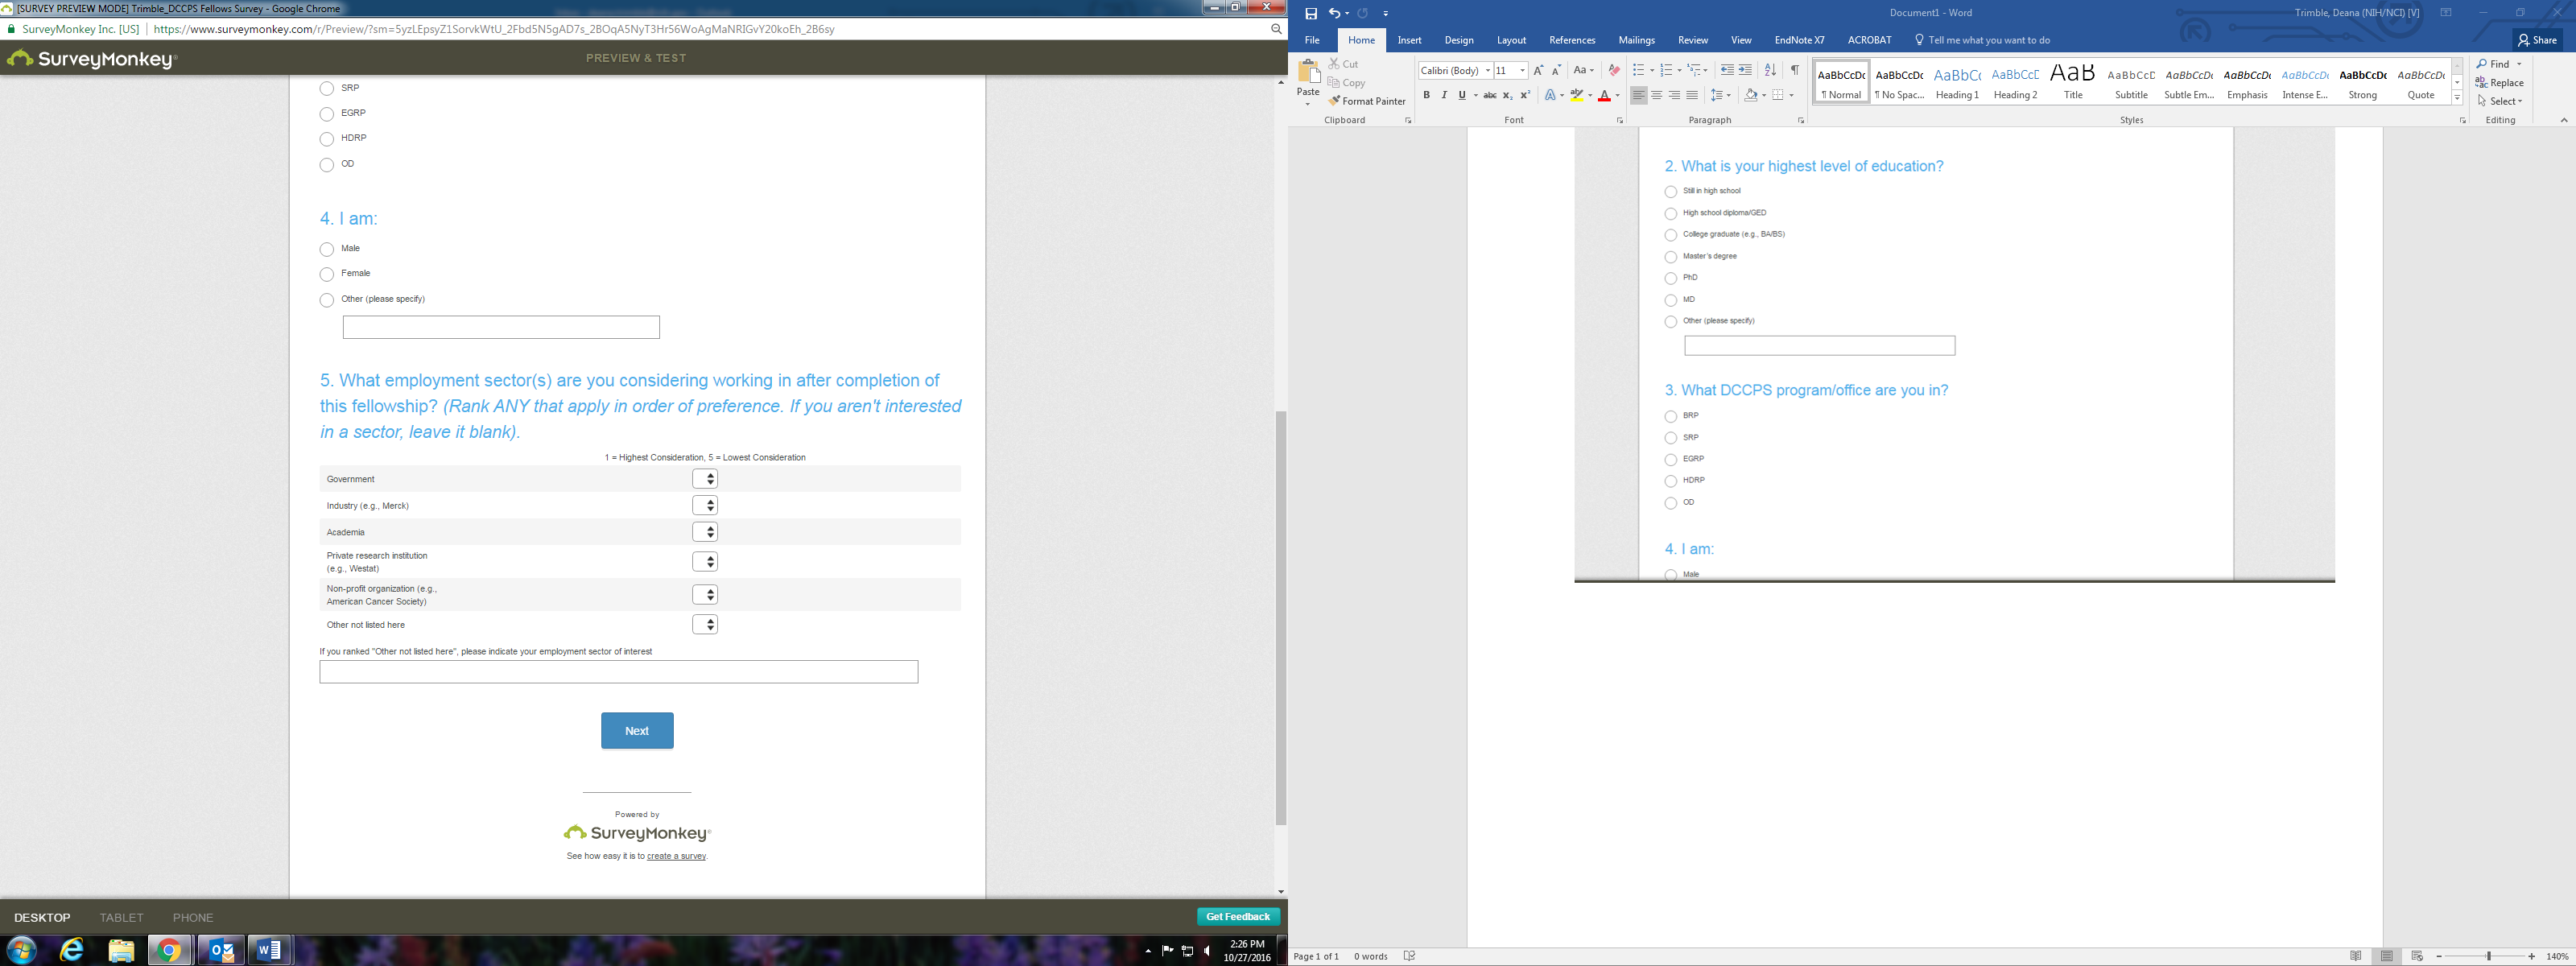Open the Academia ranking dropdown
Viewport: 2576px width, 966px height.
coord(705,532)
